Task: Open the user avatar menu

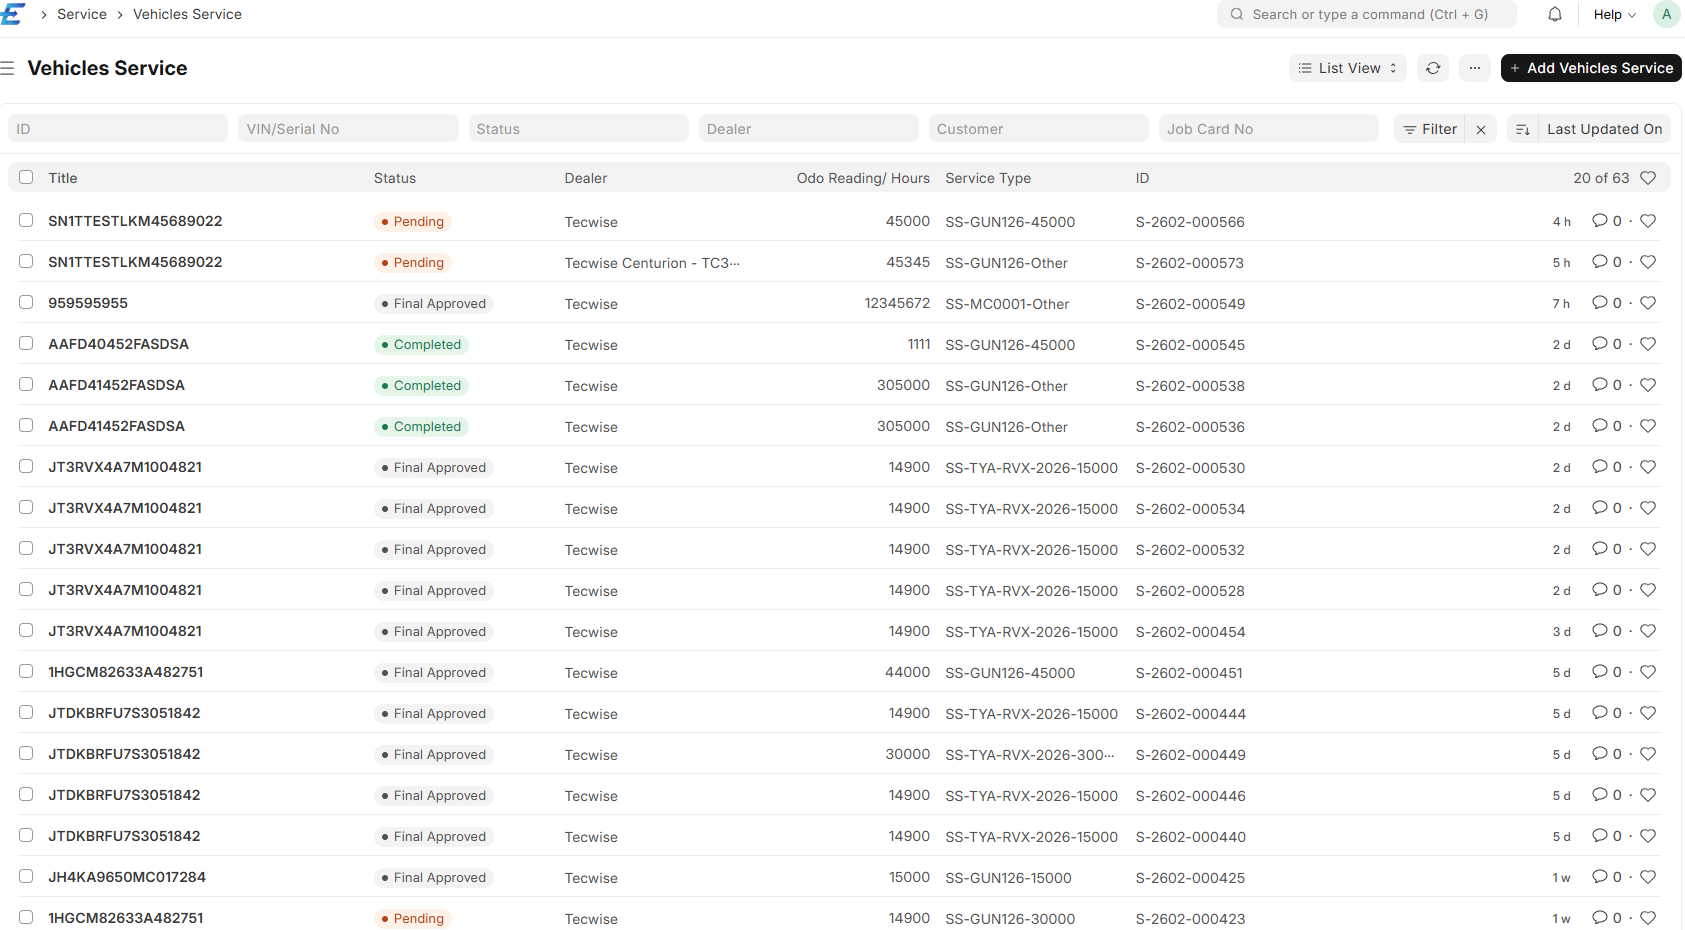Action: (x=1666, y=14)
